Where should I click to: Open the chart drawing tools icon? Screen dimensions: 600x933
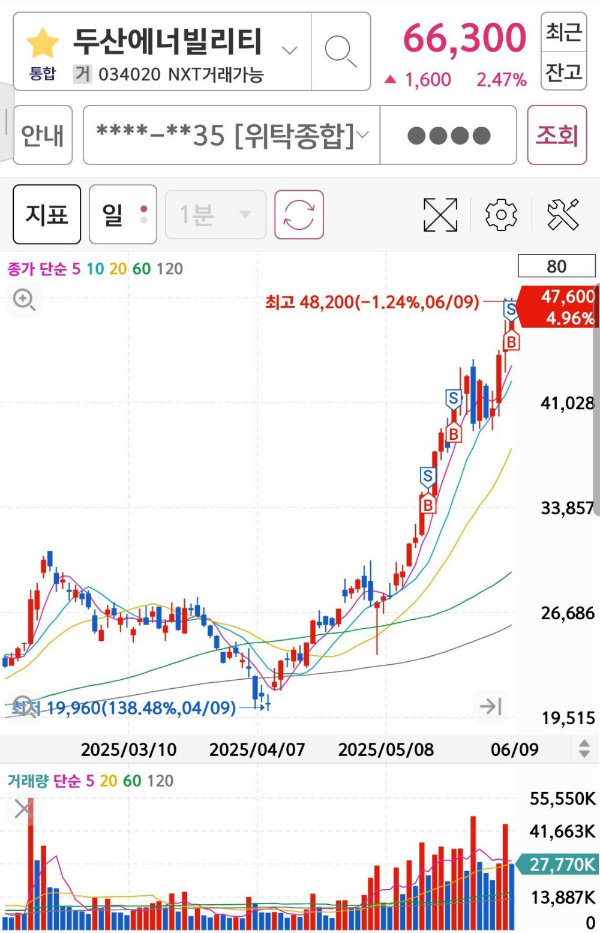pos(563,215)
